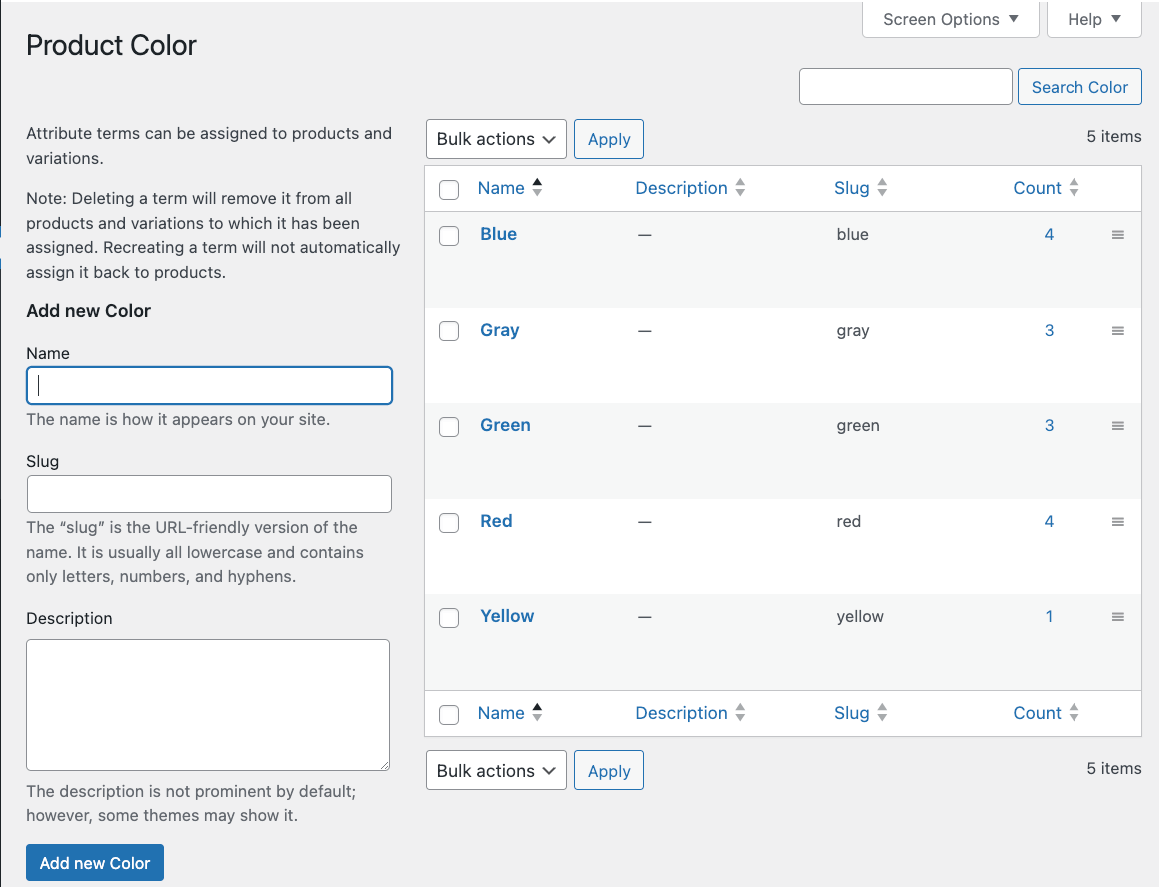Click the 'yellow' slug text
This screenshot has width=1159, height=887.
pyautogui.click(x=860, y=616)
